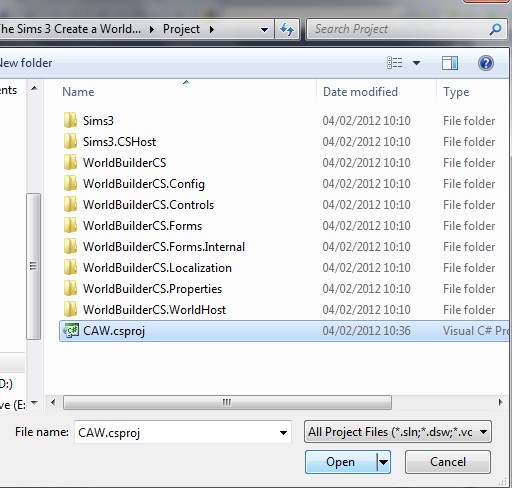Select the WorldBuilderCS.Localization folder icon

click(70, 267)
